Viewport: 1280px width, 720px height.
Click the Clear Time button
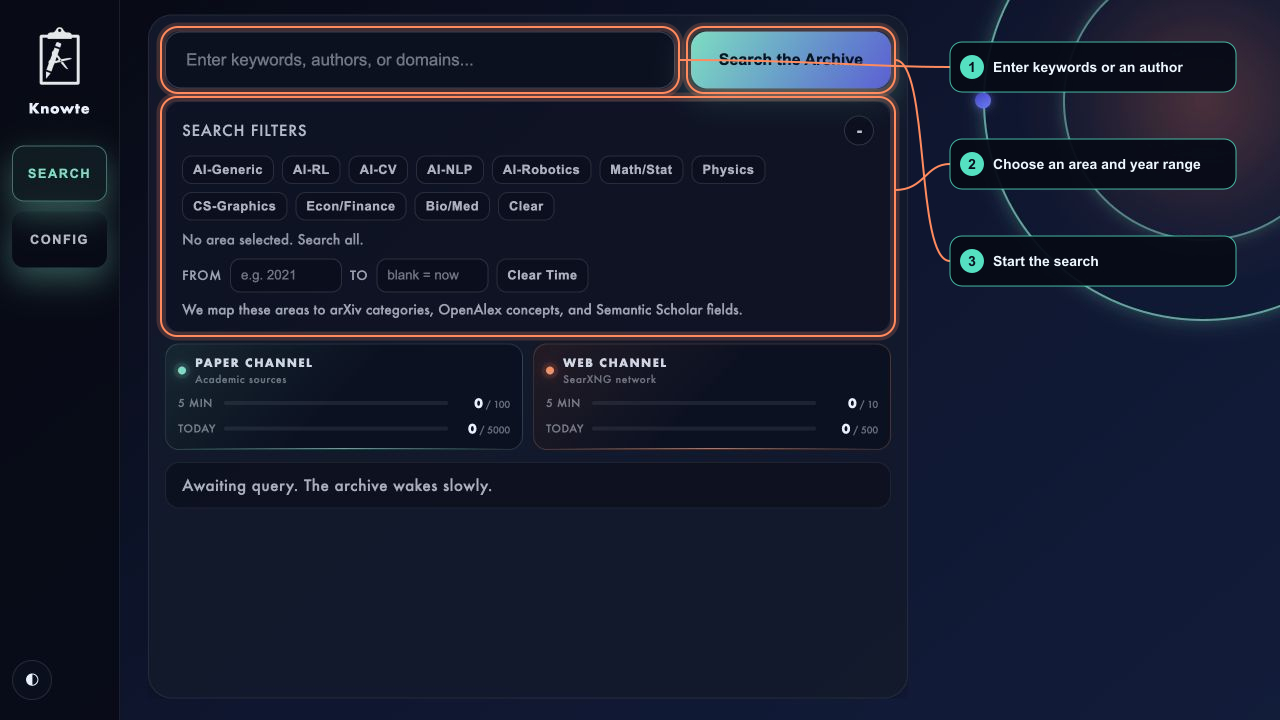tap(542, 275)
